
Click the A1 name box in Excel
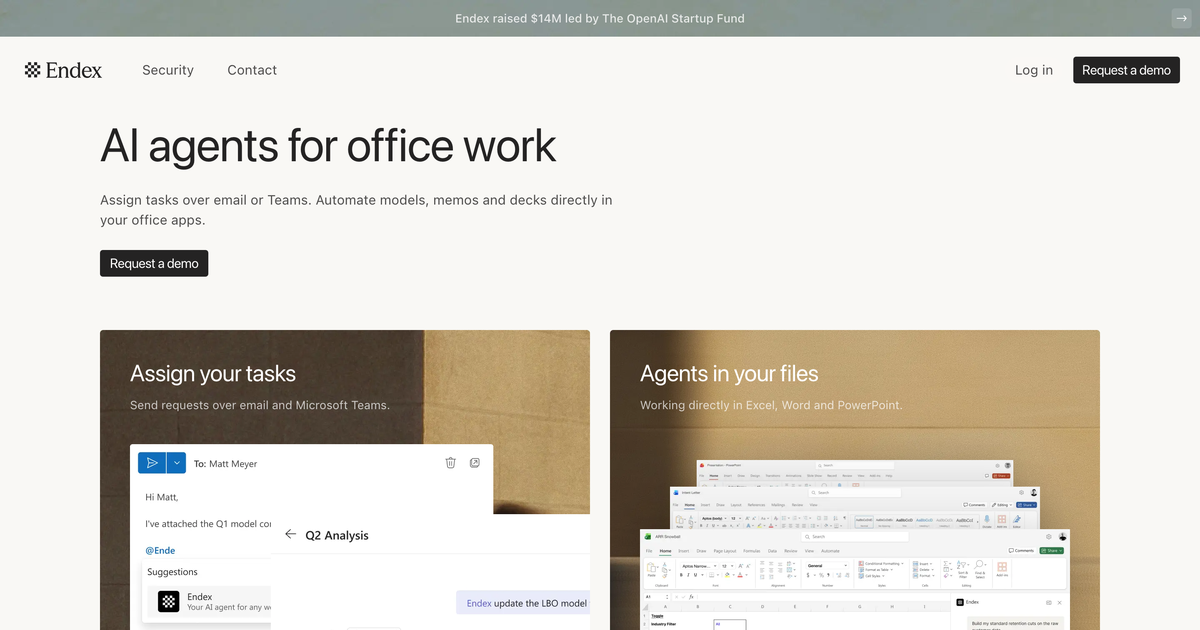656,597
